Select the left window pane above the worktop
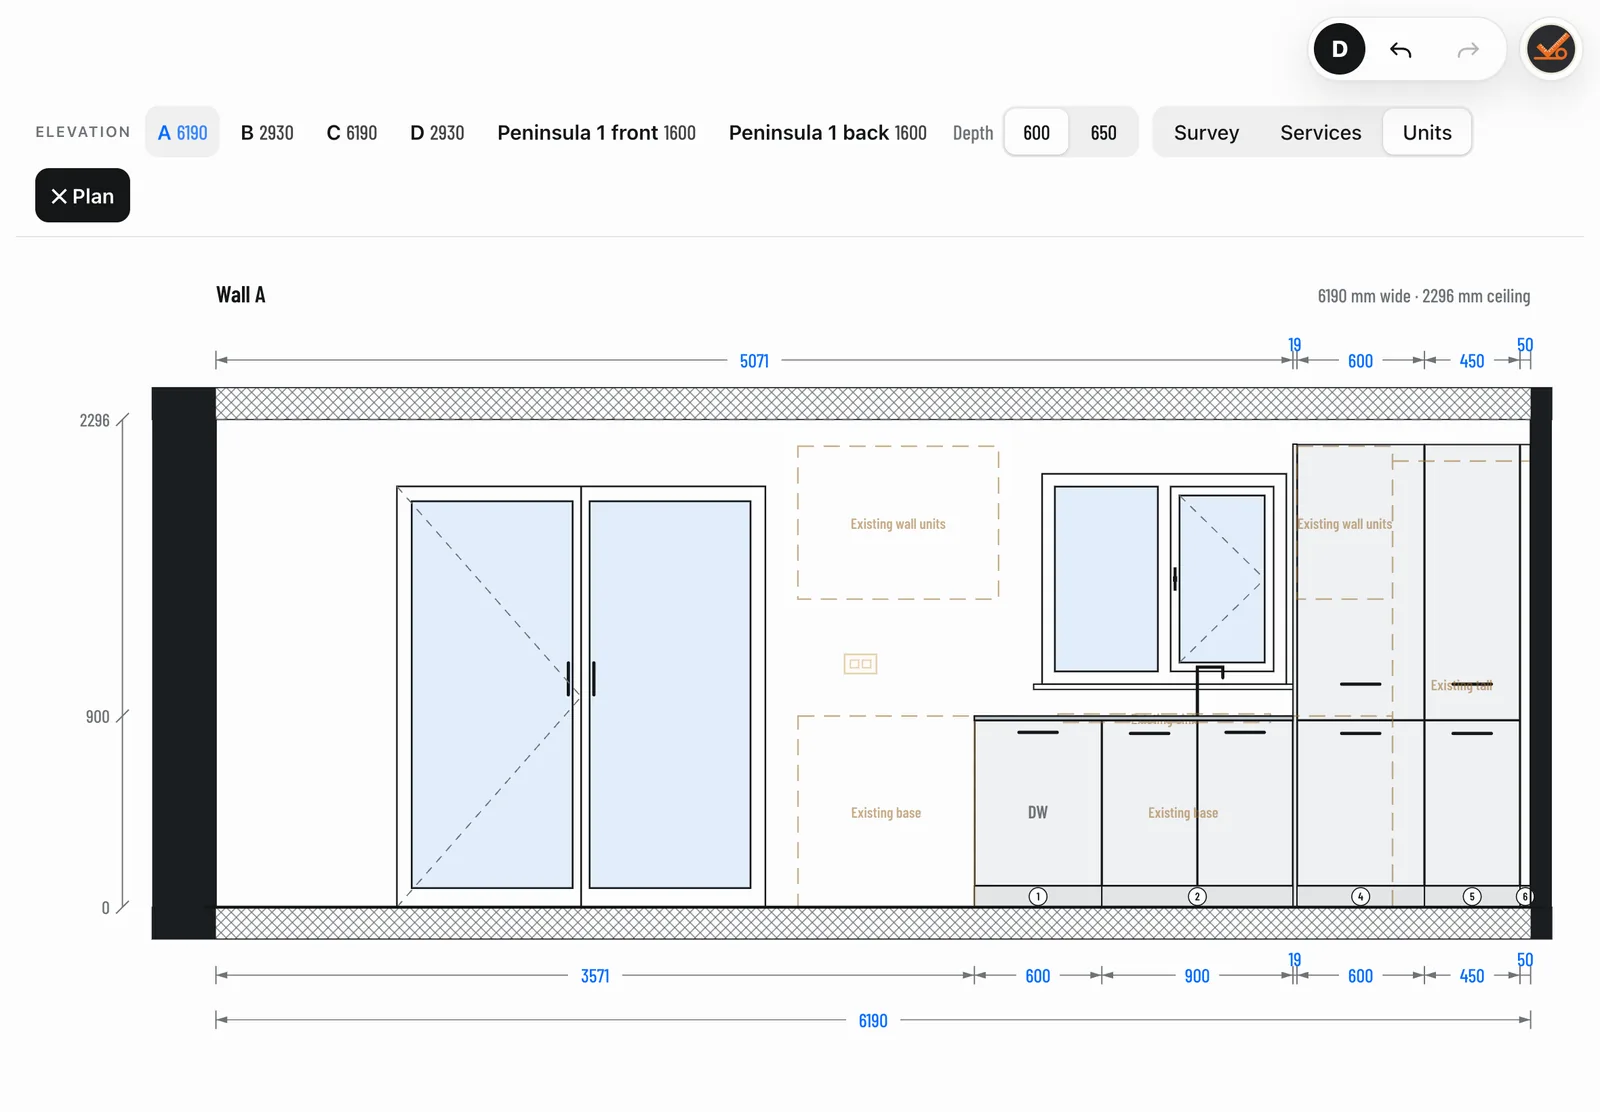Image resolution: width=1600 pixels, height=1112 pixels. coord(1106,579)
